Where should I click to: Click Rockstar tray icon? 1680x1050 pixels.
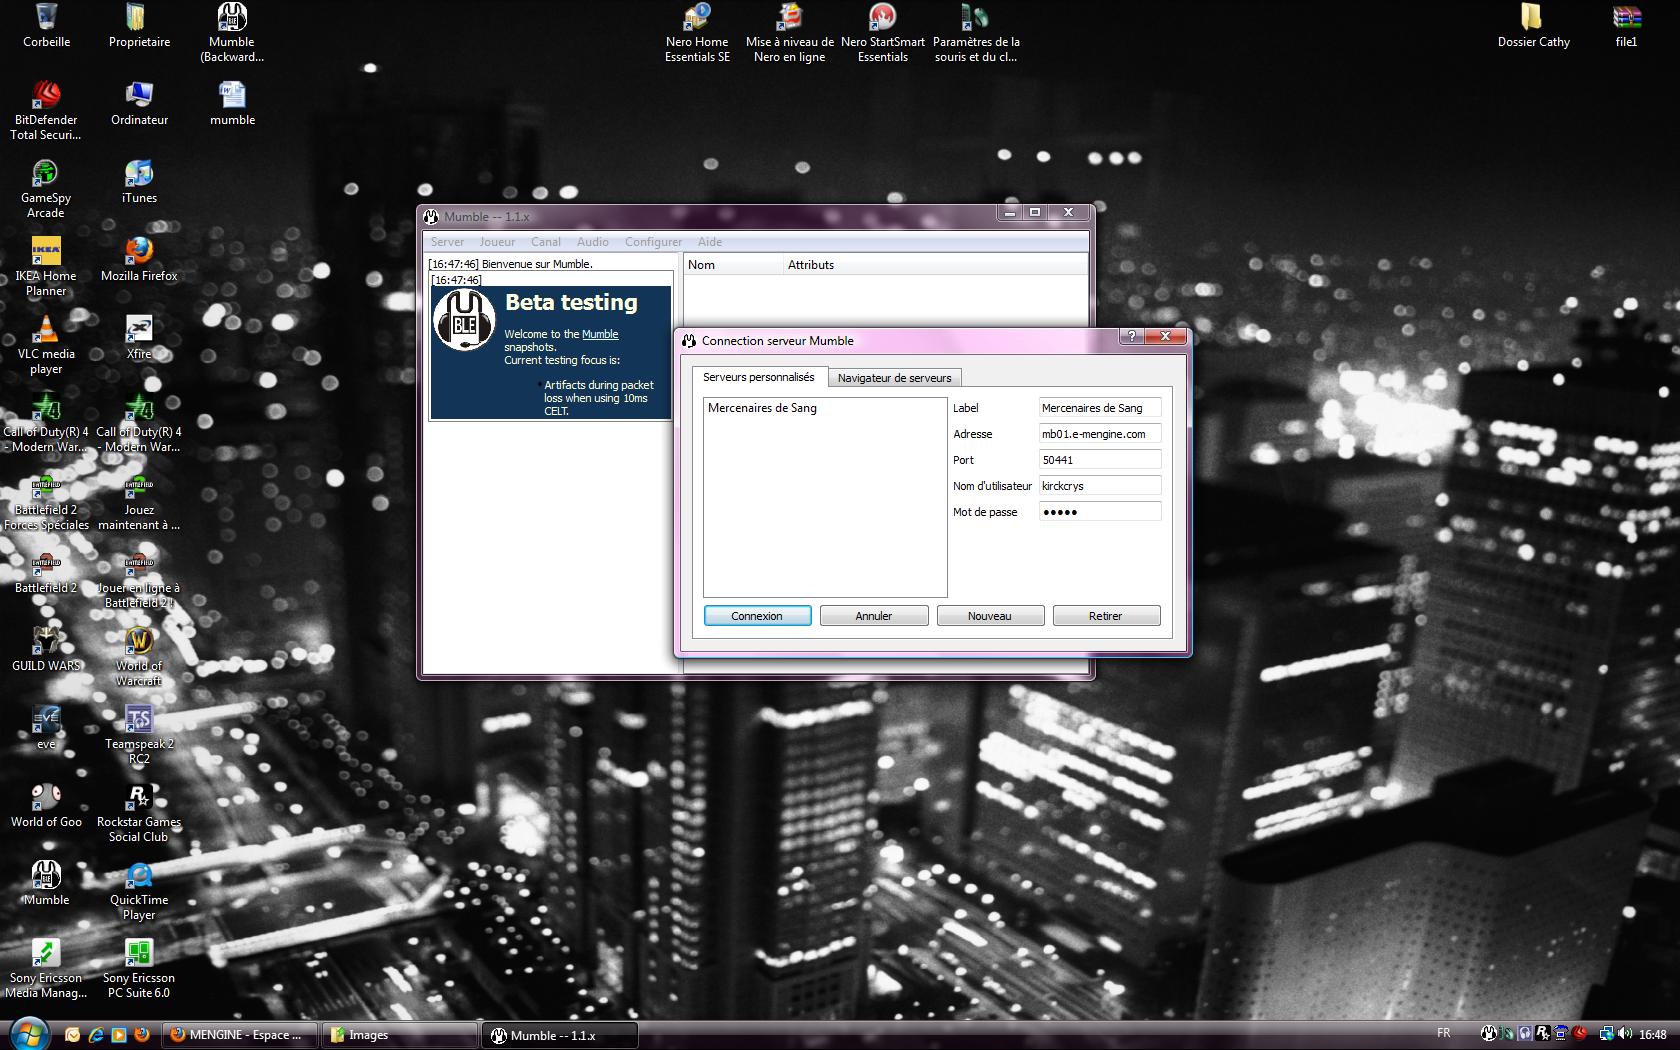pyautogui.click(x=1543, y=1034)
